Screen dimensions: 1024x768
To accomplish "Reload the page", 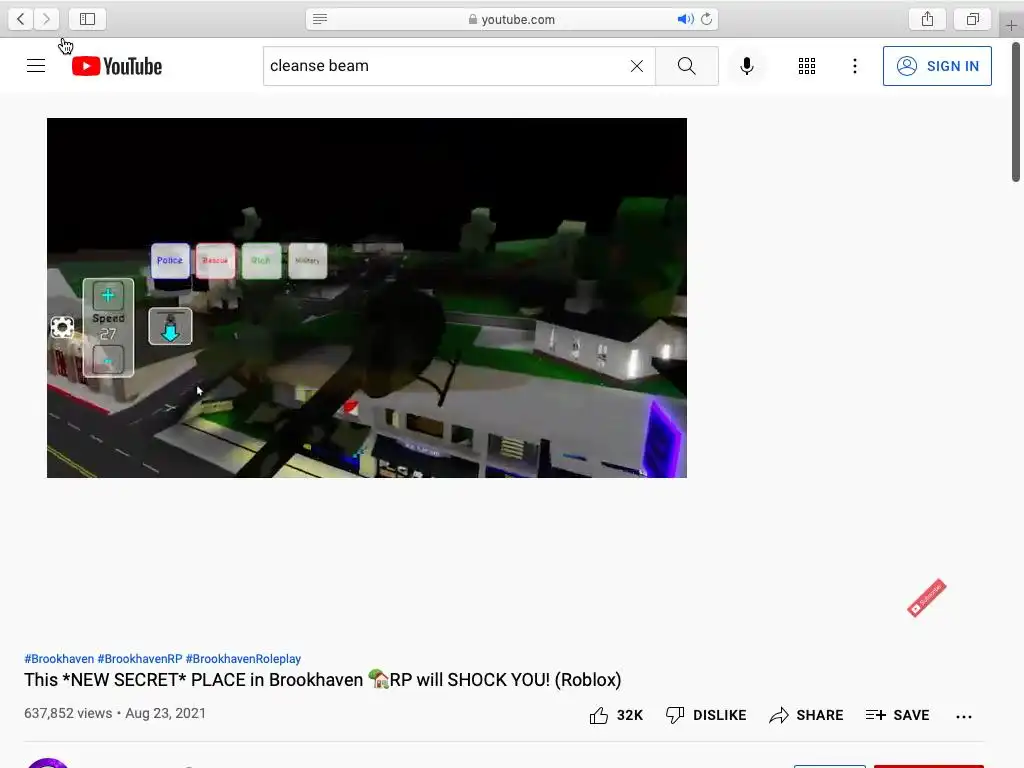I will (707, 19).
